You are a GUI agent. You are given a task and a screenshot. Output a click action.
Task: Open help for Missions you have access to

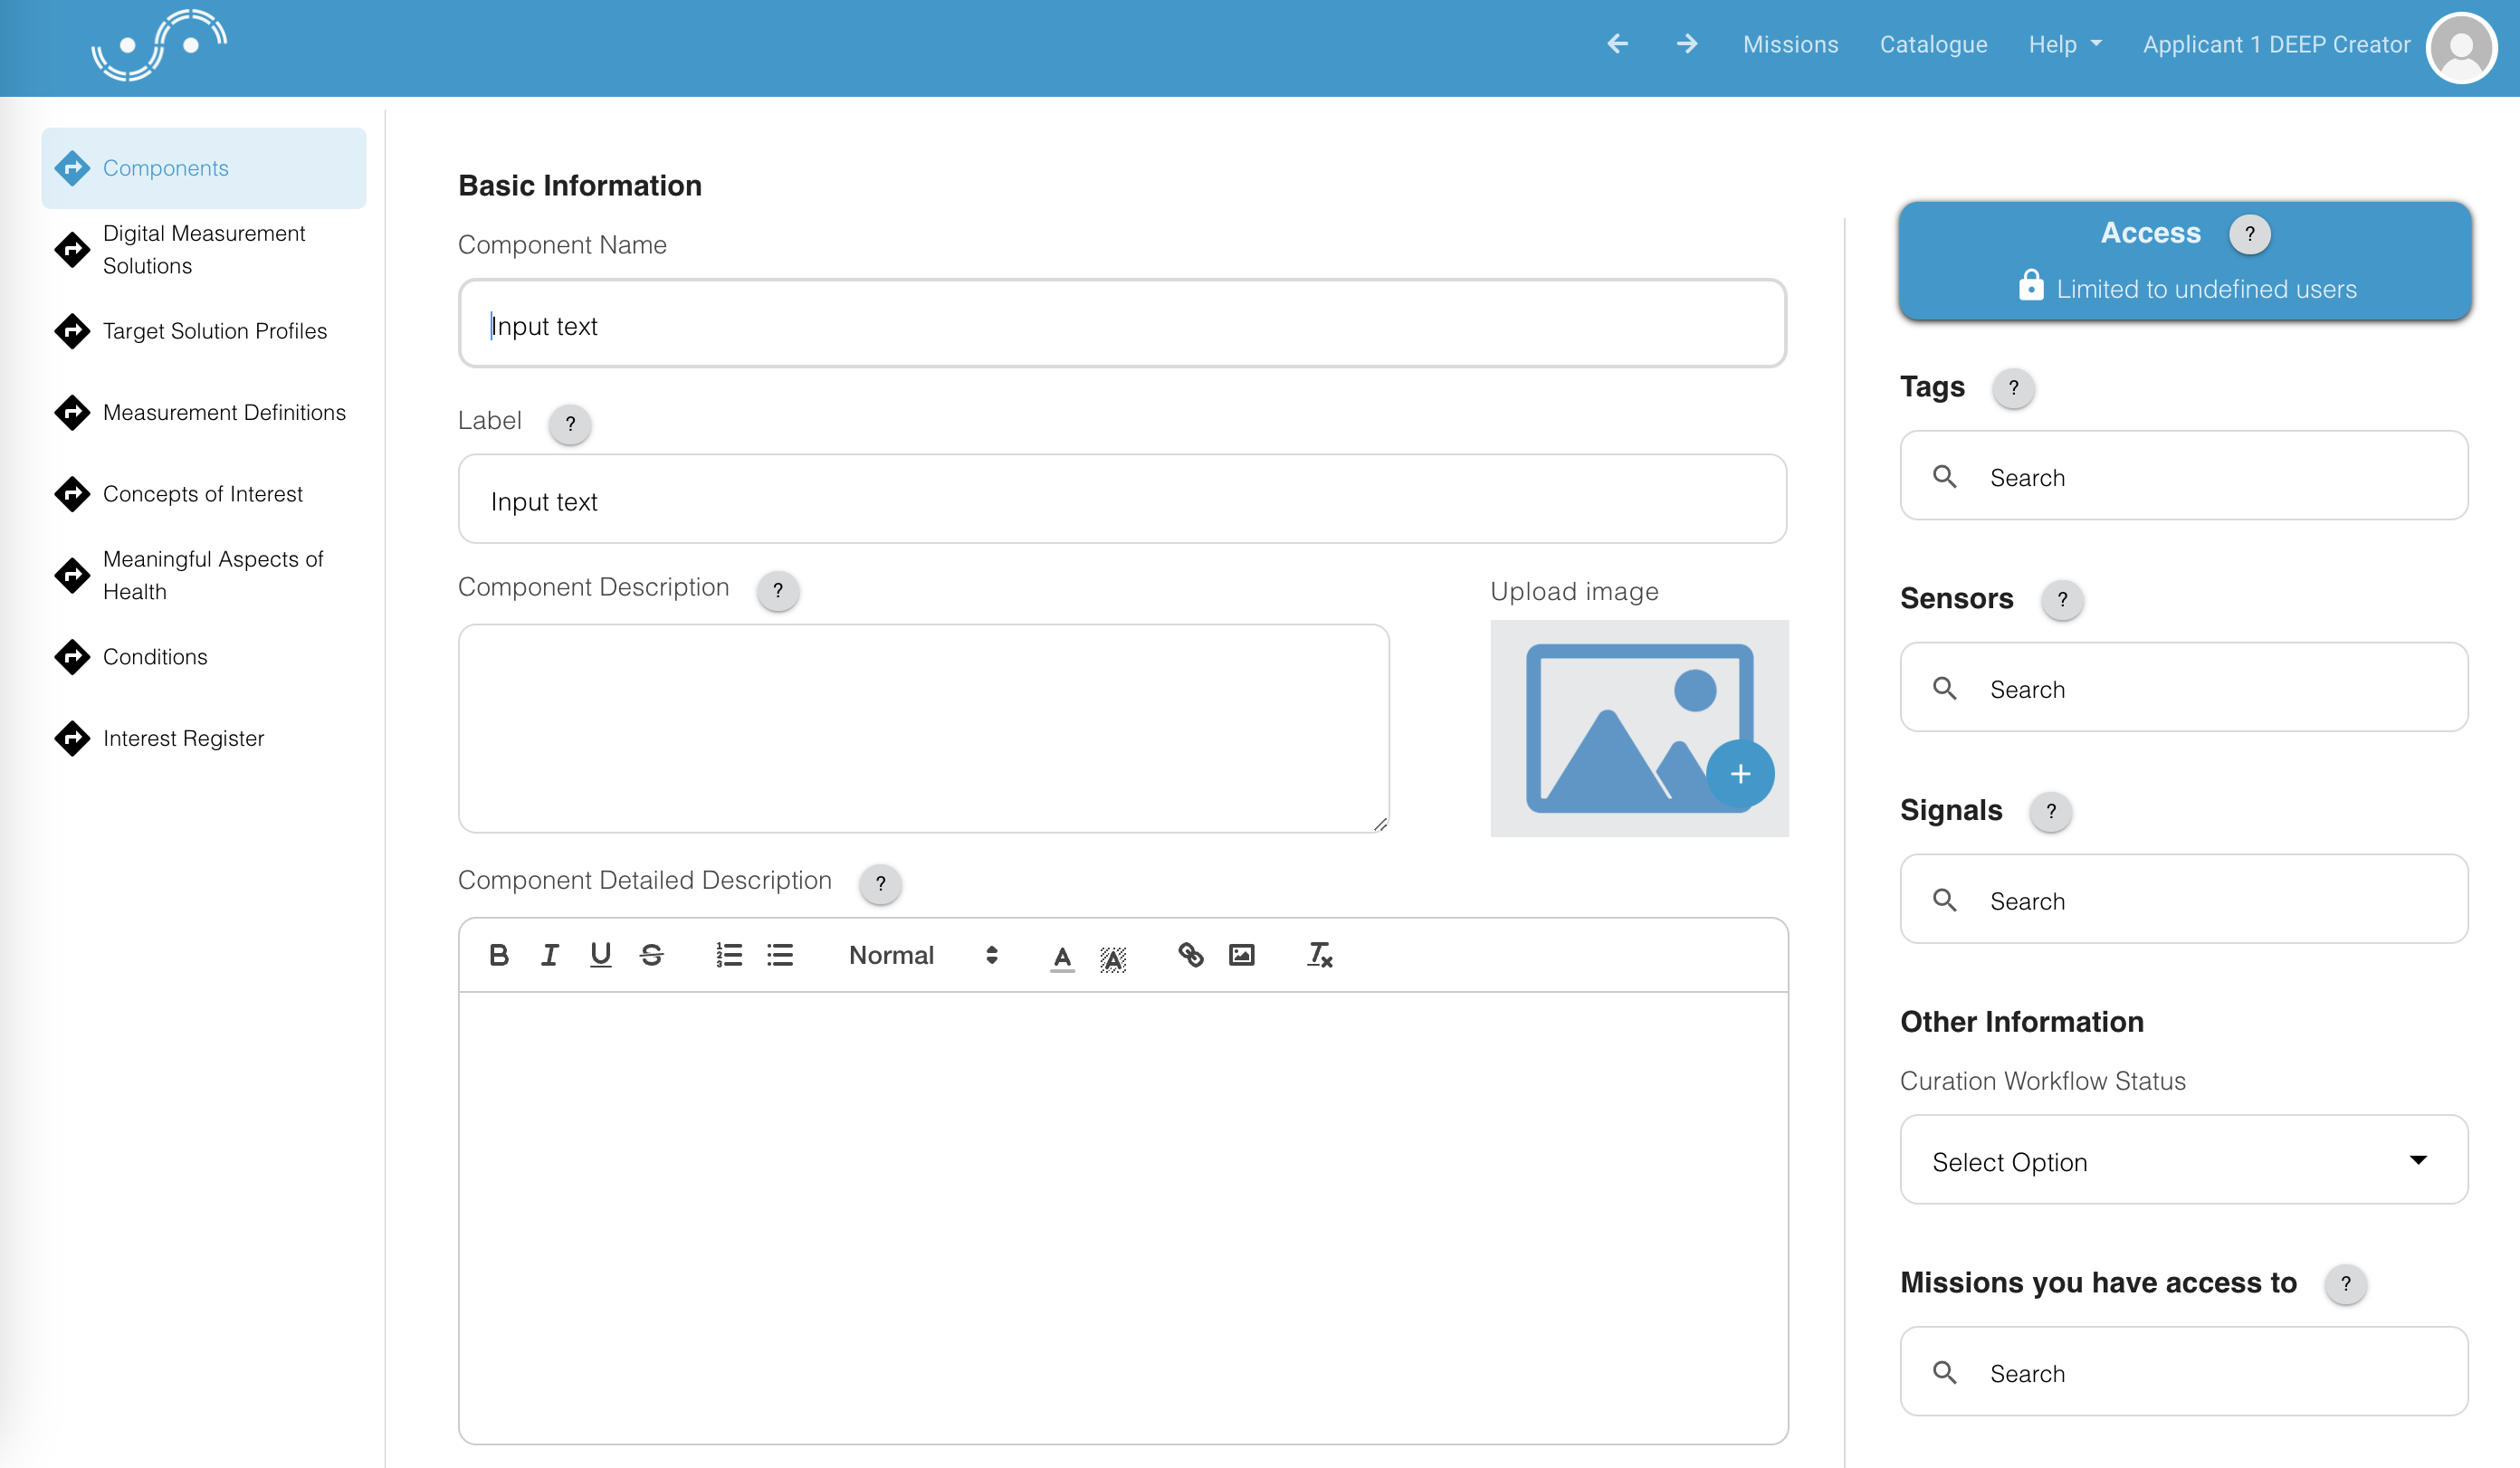[x=2346, y=1283]
